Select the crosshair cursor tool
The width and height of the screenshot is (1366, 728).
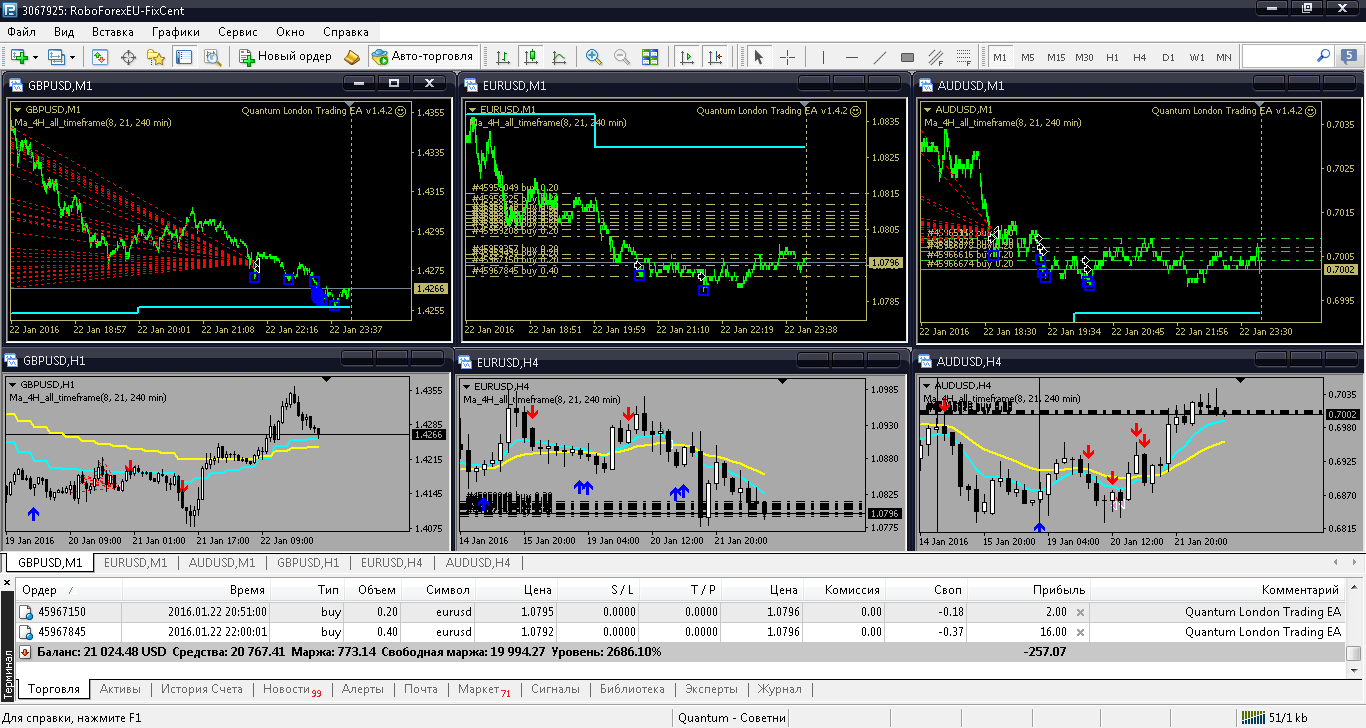tap(787, 57)
